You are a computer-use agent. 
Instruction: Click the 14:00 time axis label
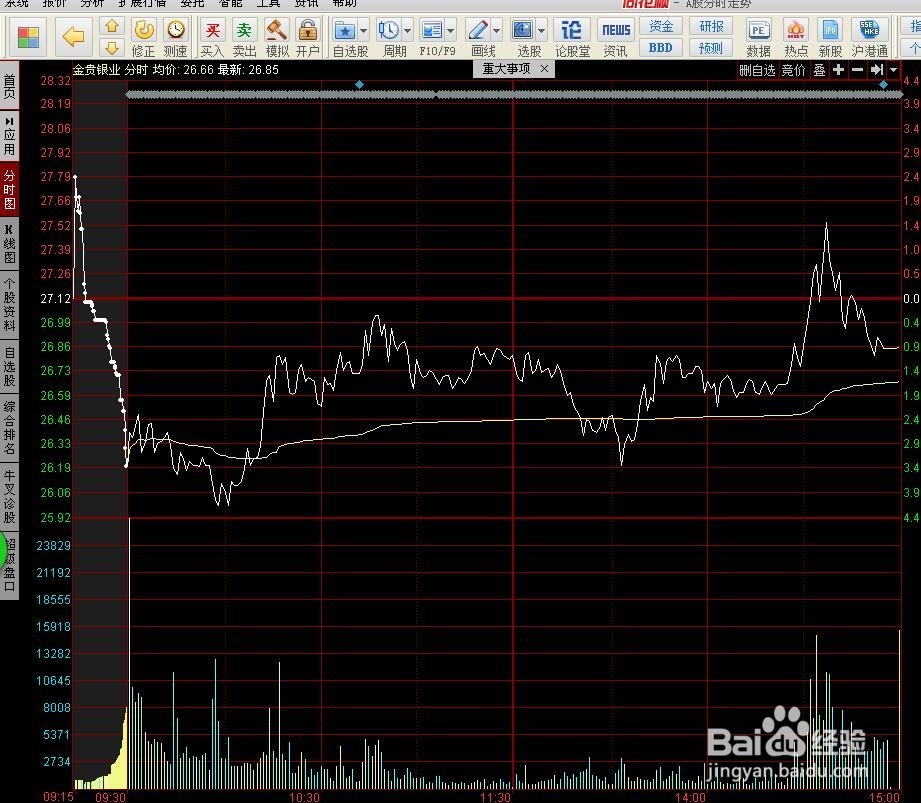691,797
